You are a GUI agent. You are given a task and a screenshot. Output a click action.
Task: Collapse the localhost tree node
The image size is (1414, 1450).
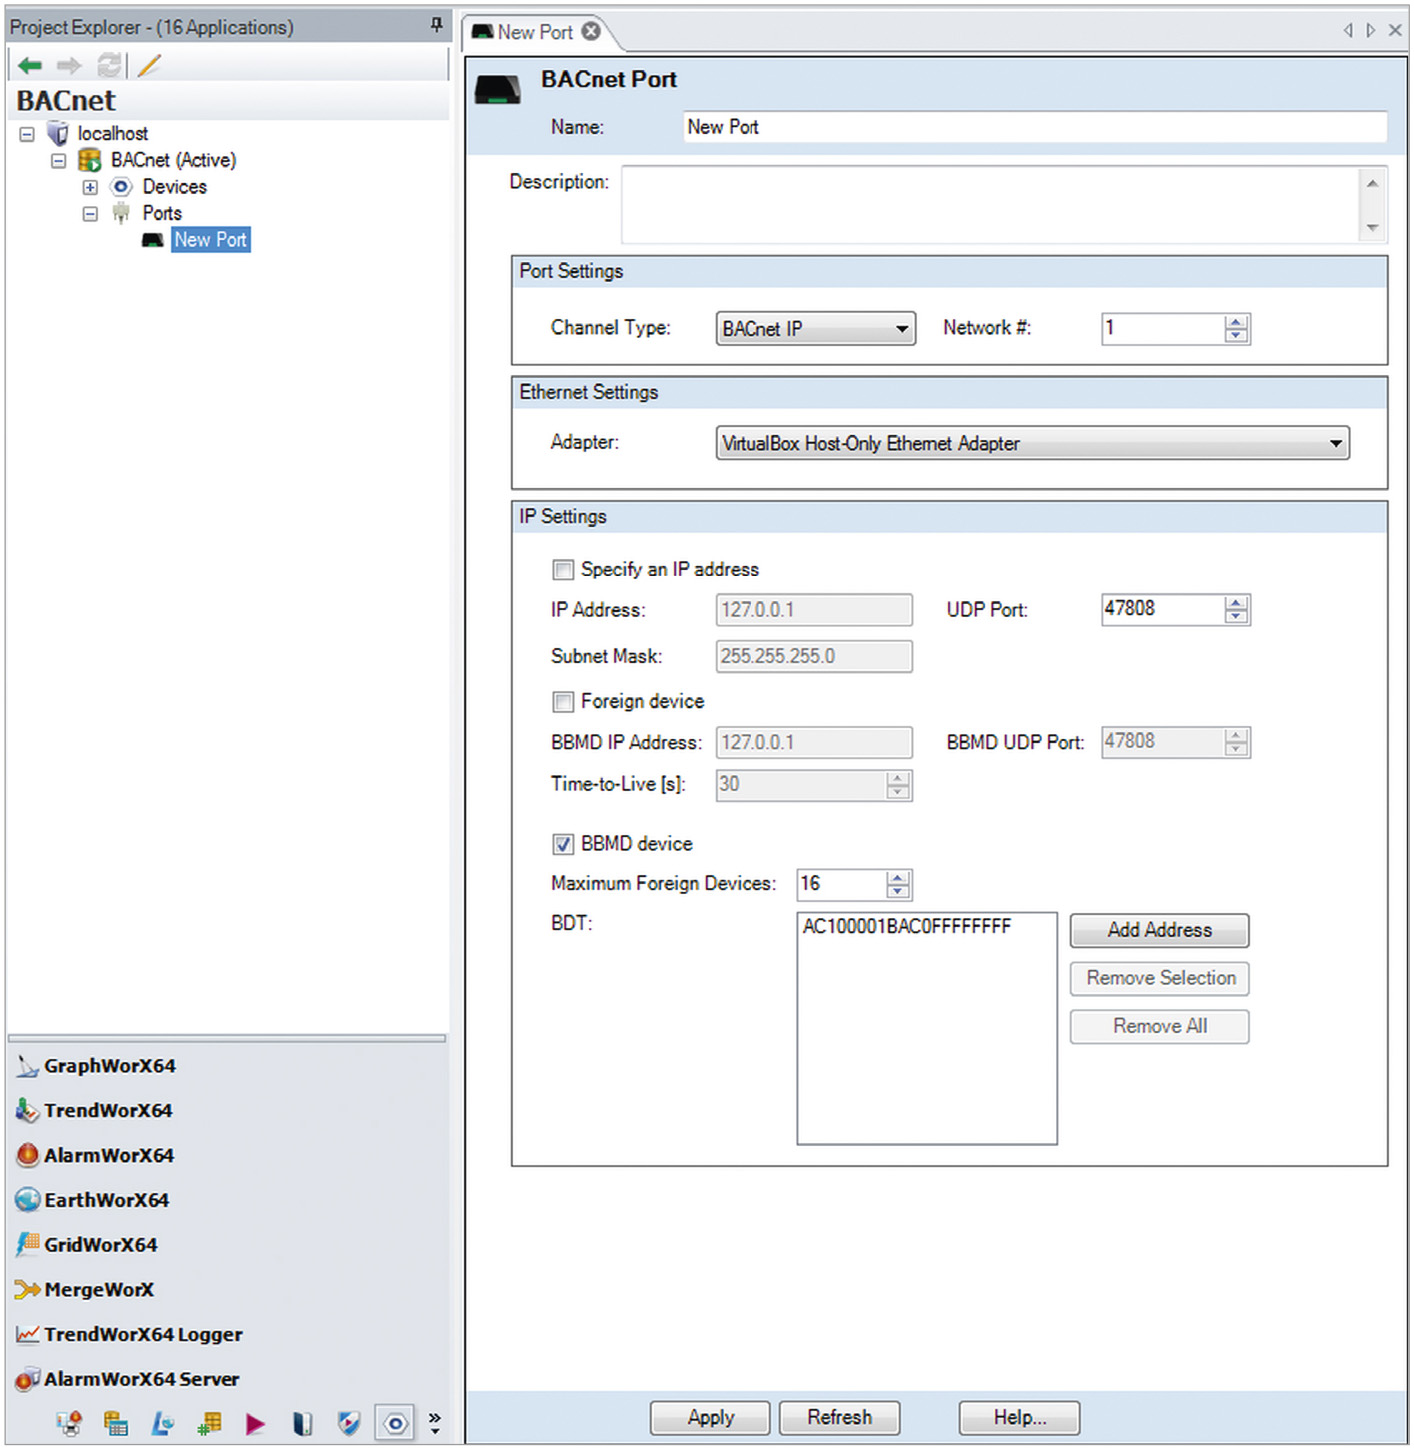(x=27, y=134)
